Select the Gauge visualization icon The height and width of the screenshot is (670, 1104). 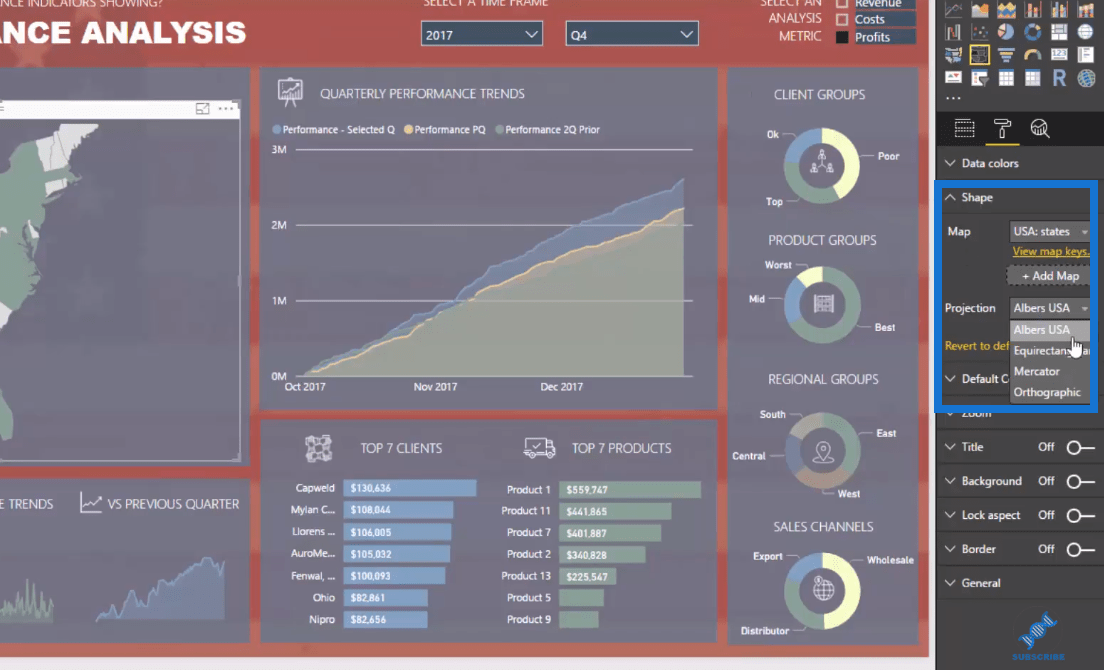[1033, 54]
